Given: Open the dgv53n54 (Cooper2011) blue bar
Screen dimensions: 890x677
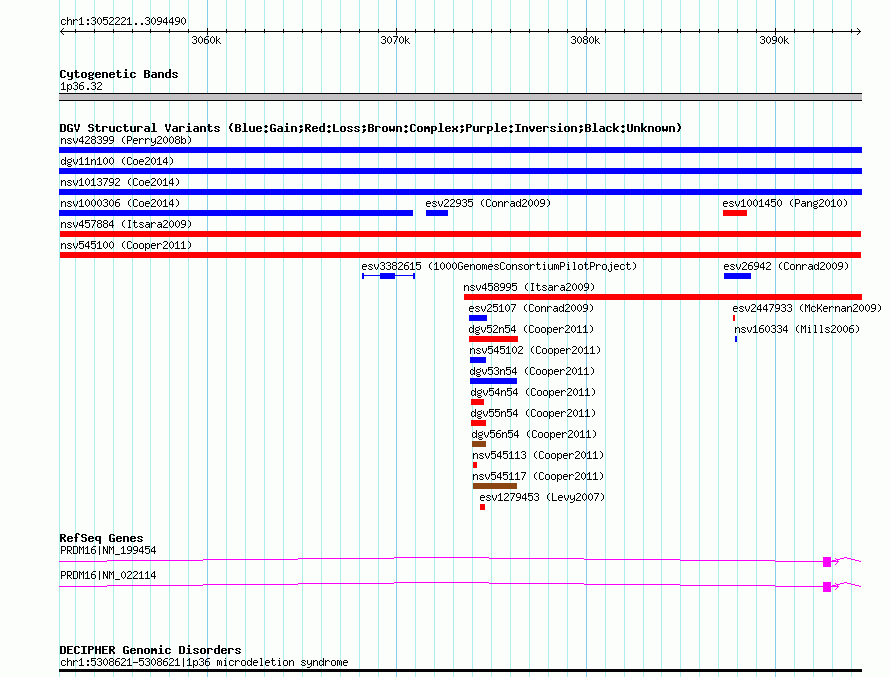Looking at the screenshot, I should pyautogui.click(x=493, y=381).
